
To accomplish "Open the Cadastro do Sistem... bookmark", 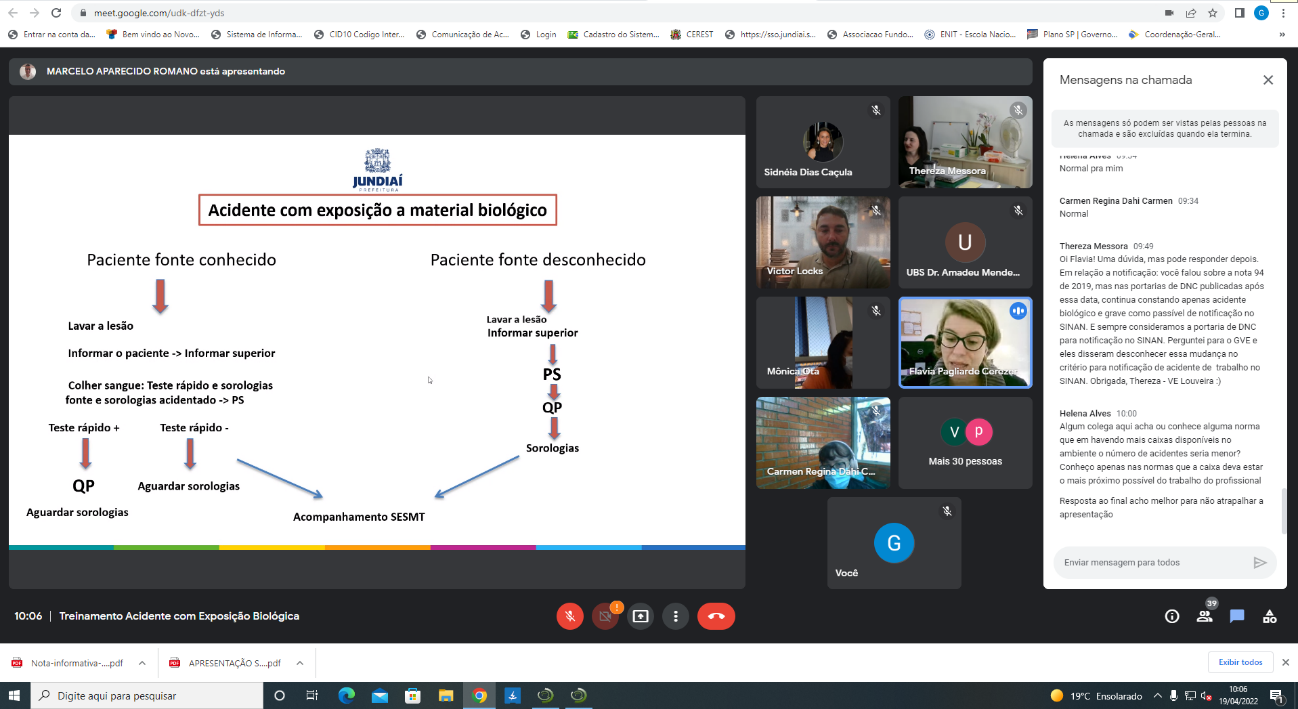I will tap(614, 34).
